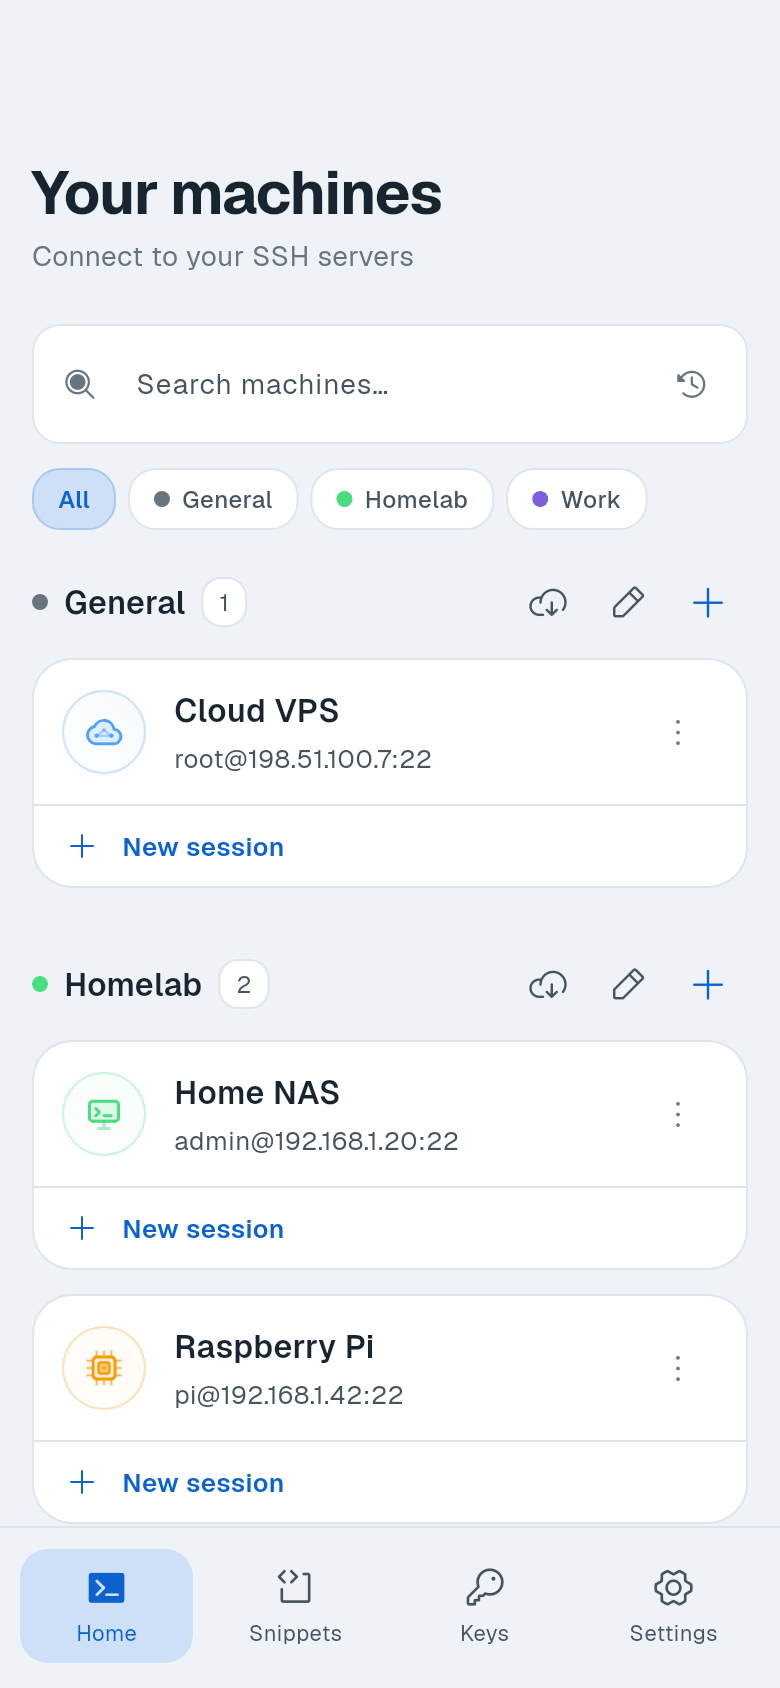Filter machines by Homelab chip

(x=402, y=499)
